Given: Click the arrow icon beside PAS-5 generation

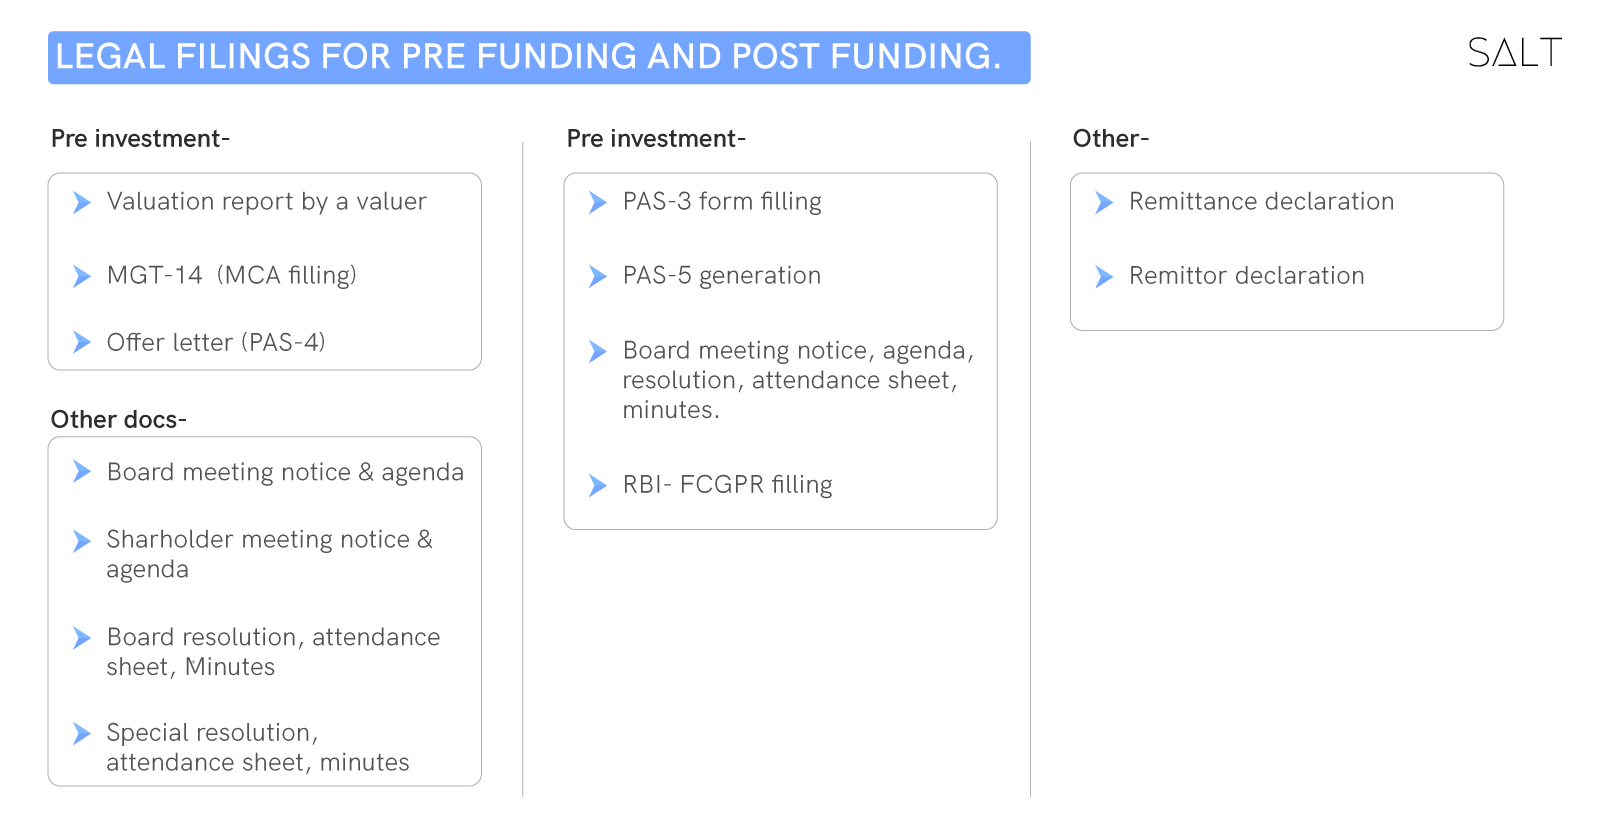Looking at the screenshot, I should tap(598, 276).
